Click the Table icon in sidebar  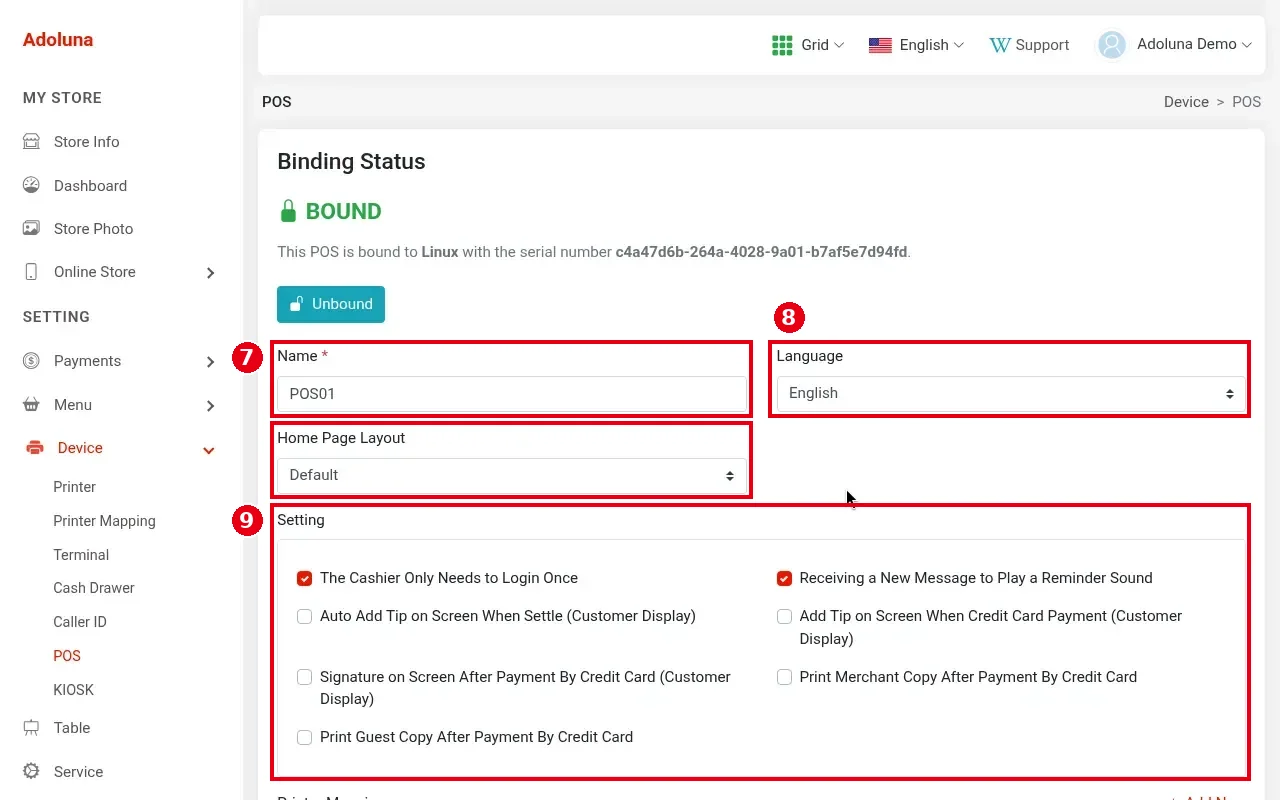pos(31,728)
